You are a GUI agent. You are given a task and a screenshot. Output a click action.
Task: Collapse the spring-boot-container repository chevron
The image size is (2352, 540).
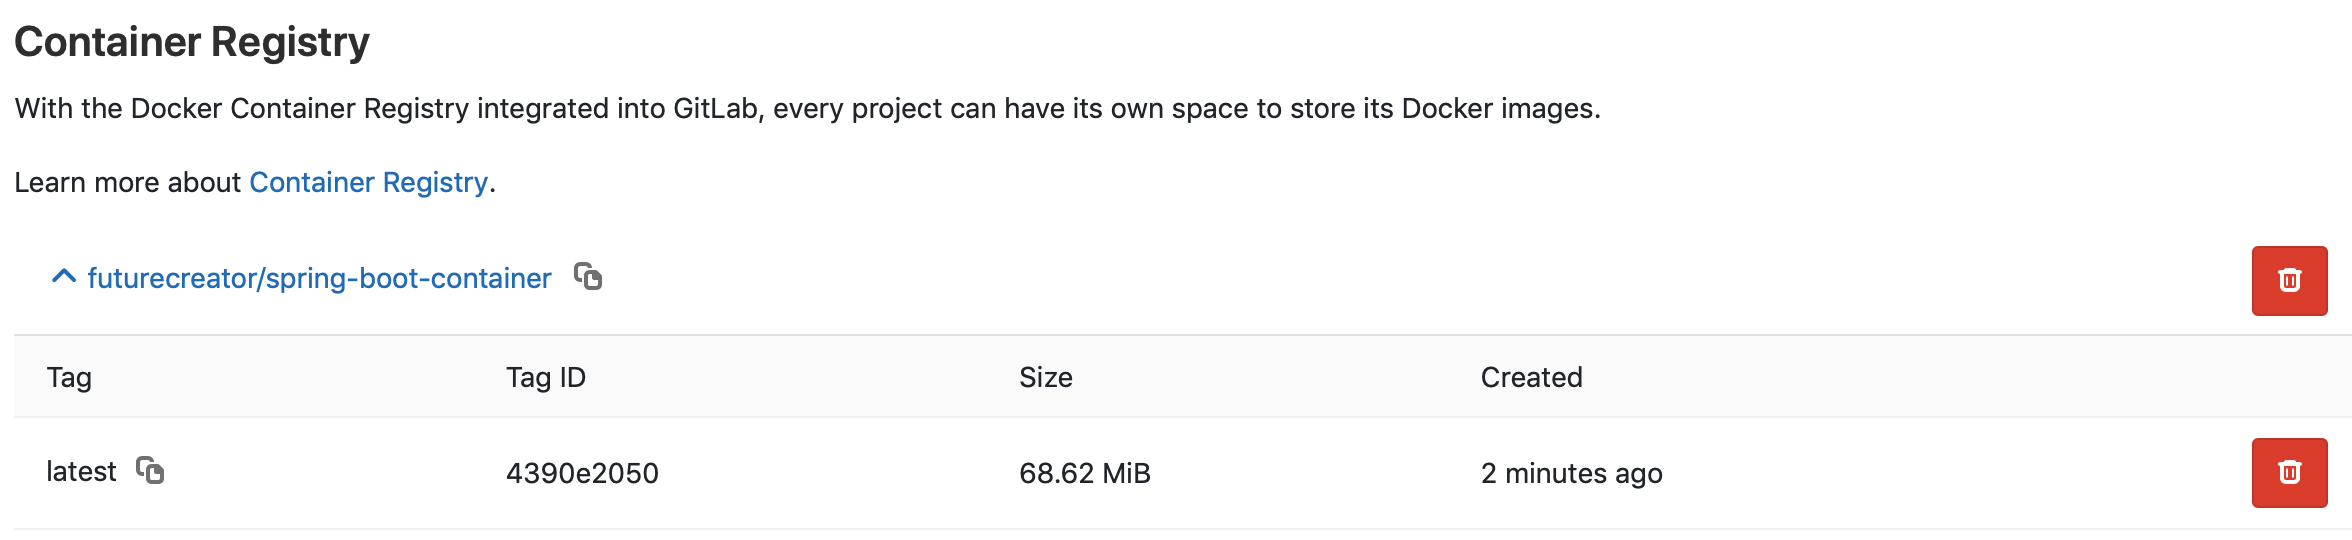64,277
